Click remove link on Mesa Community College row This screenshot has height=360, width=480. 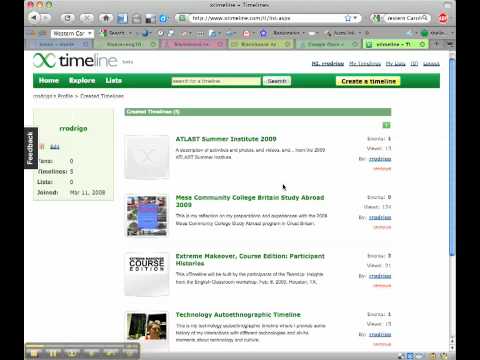pyautogui.click(x=382, y=227)
